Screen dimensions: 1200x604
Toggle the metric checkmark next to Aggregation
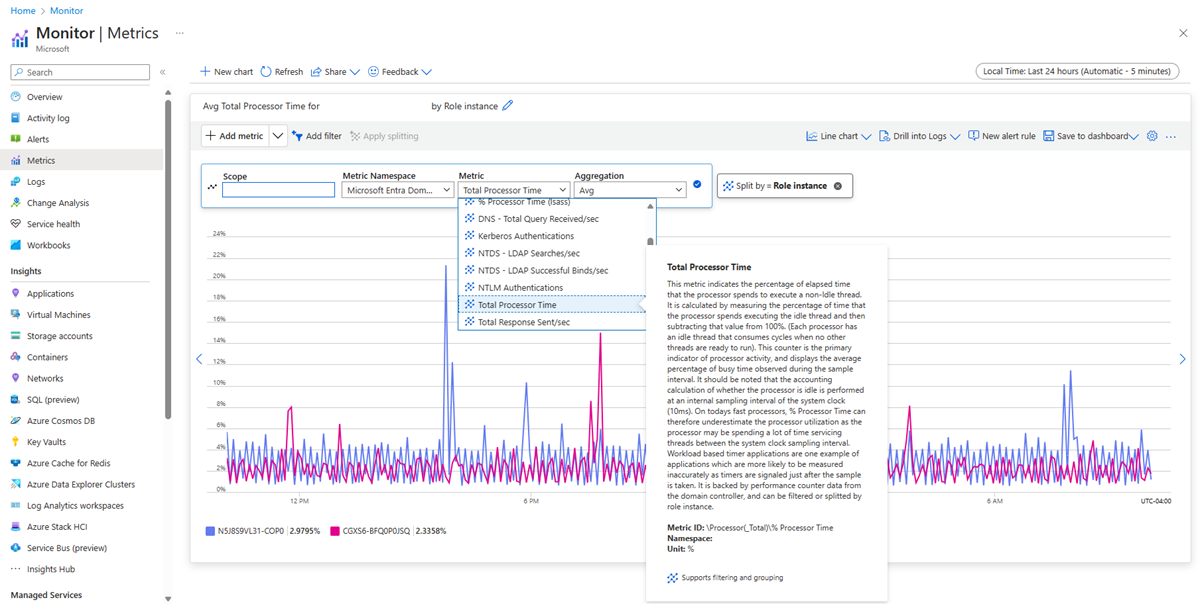pyautogui.click(x=697, y=184)
